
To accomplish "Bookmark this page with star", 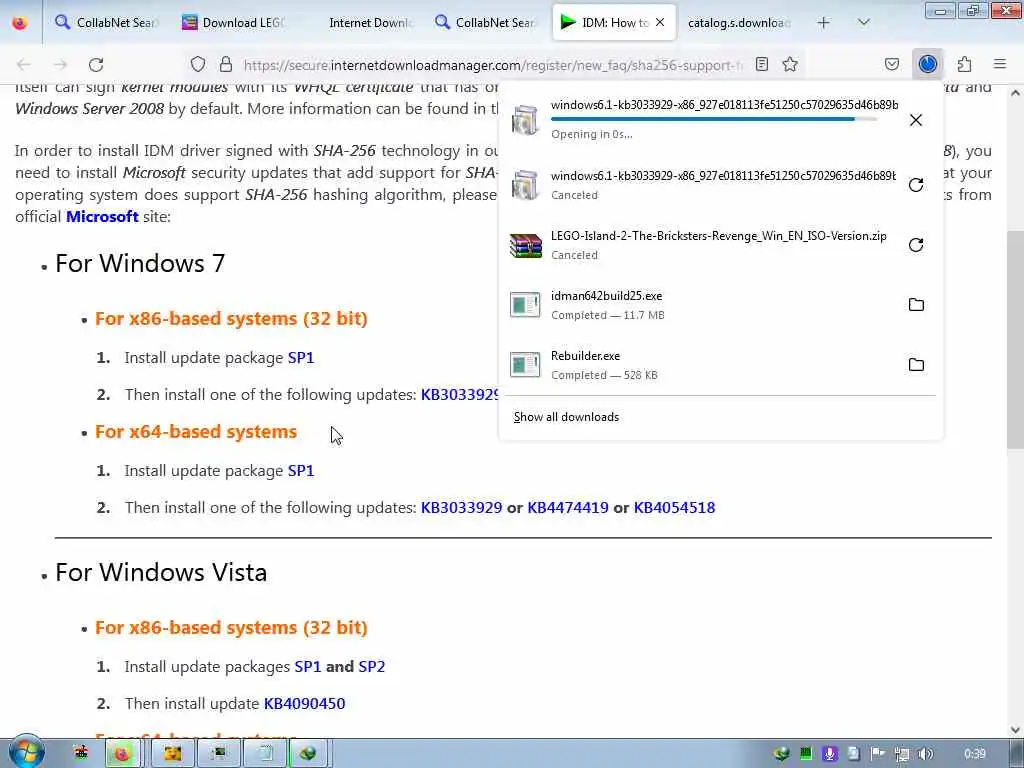I will click(790, 64).
